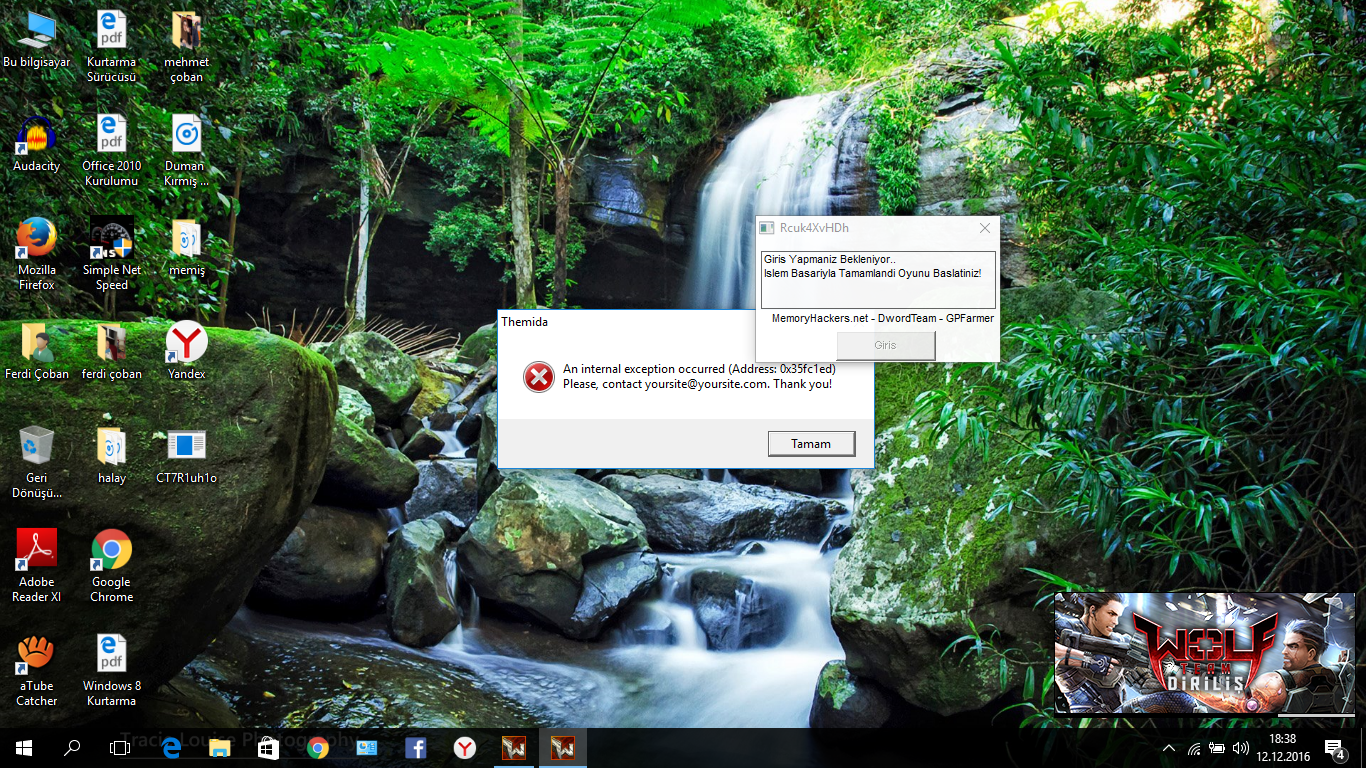The width and height of the screenshot is (1366, 768).
Task: Select the halay folder icon
Action: (x=111, y=456)
